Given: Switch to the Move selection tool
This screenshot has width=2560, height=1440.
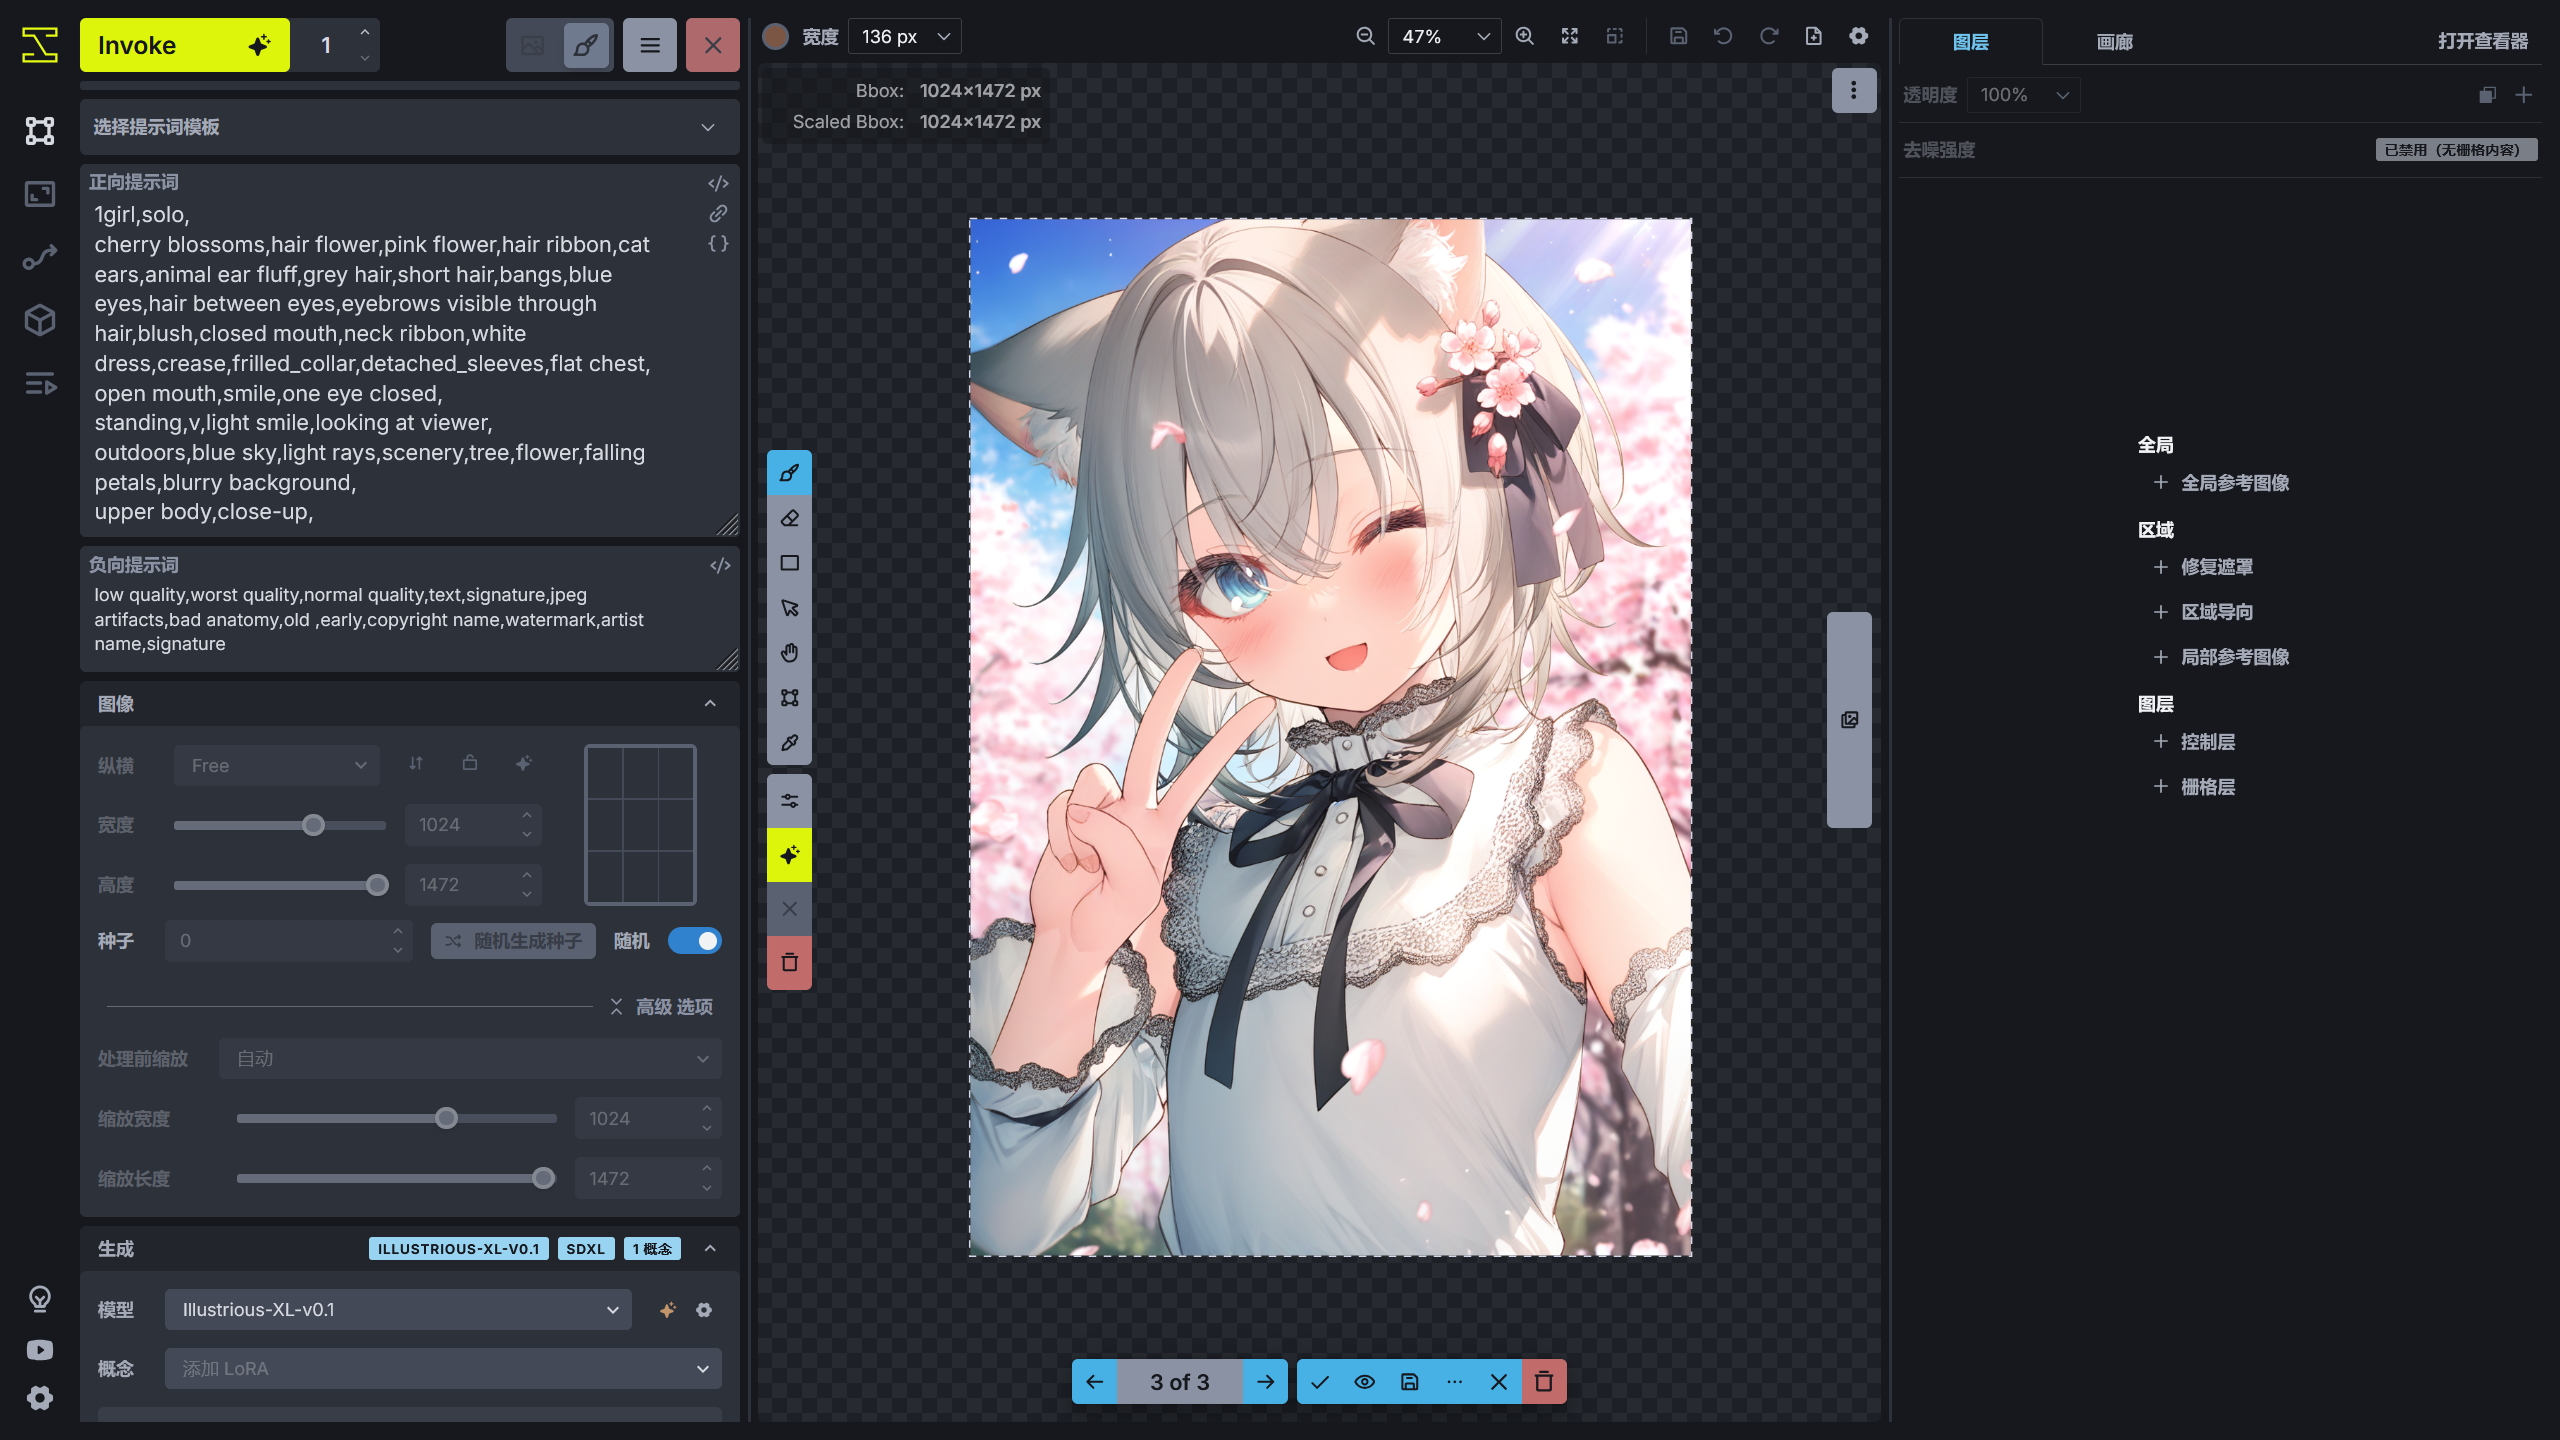Looking at the screenshot, I should tap(789, 607).
